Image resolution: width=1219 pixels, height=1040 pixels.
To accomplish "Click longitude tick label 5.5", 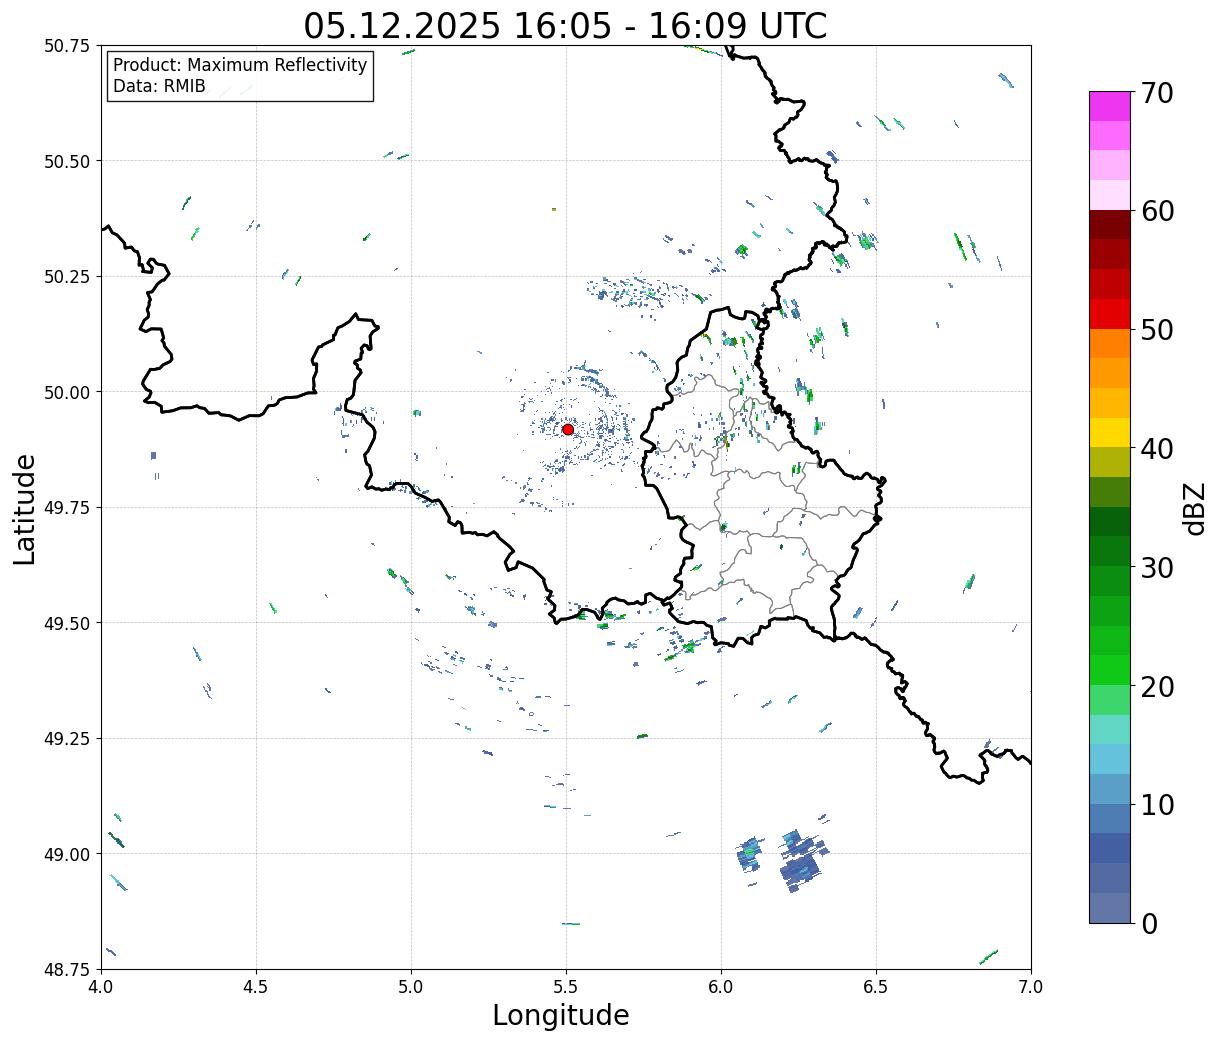I will [566, 986].
